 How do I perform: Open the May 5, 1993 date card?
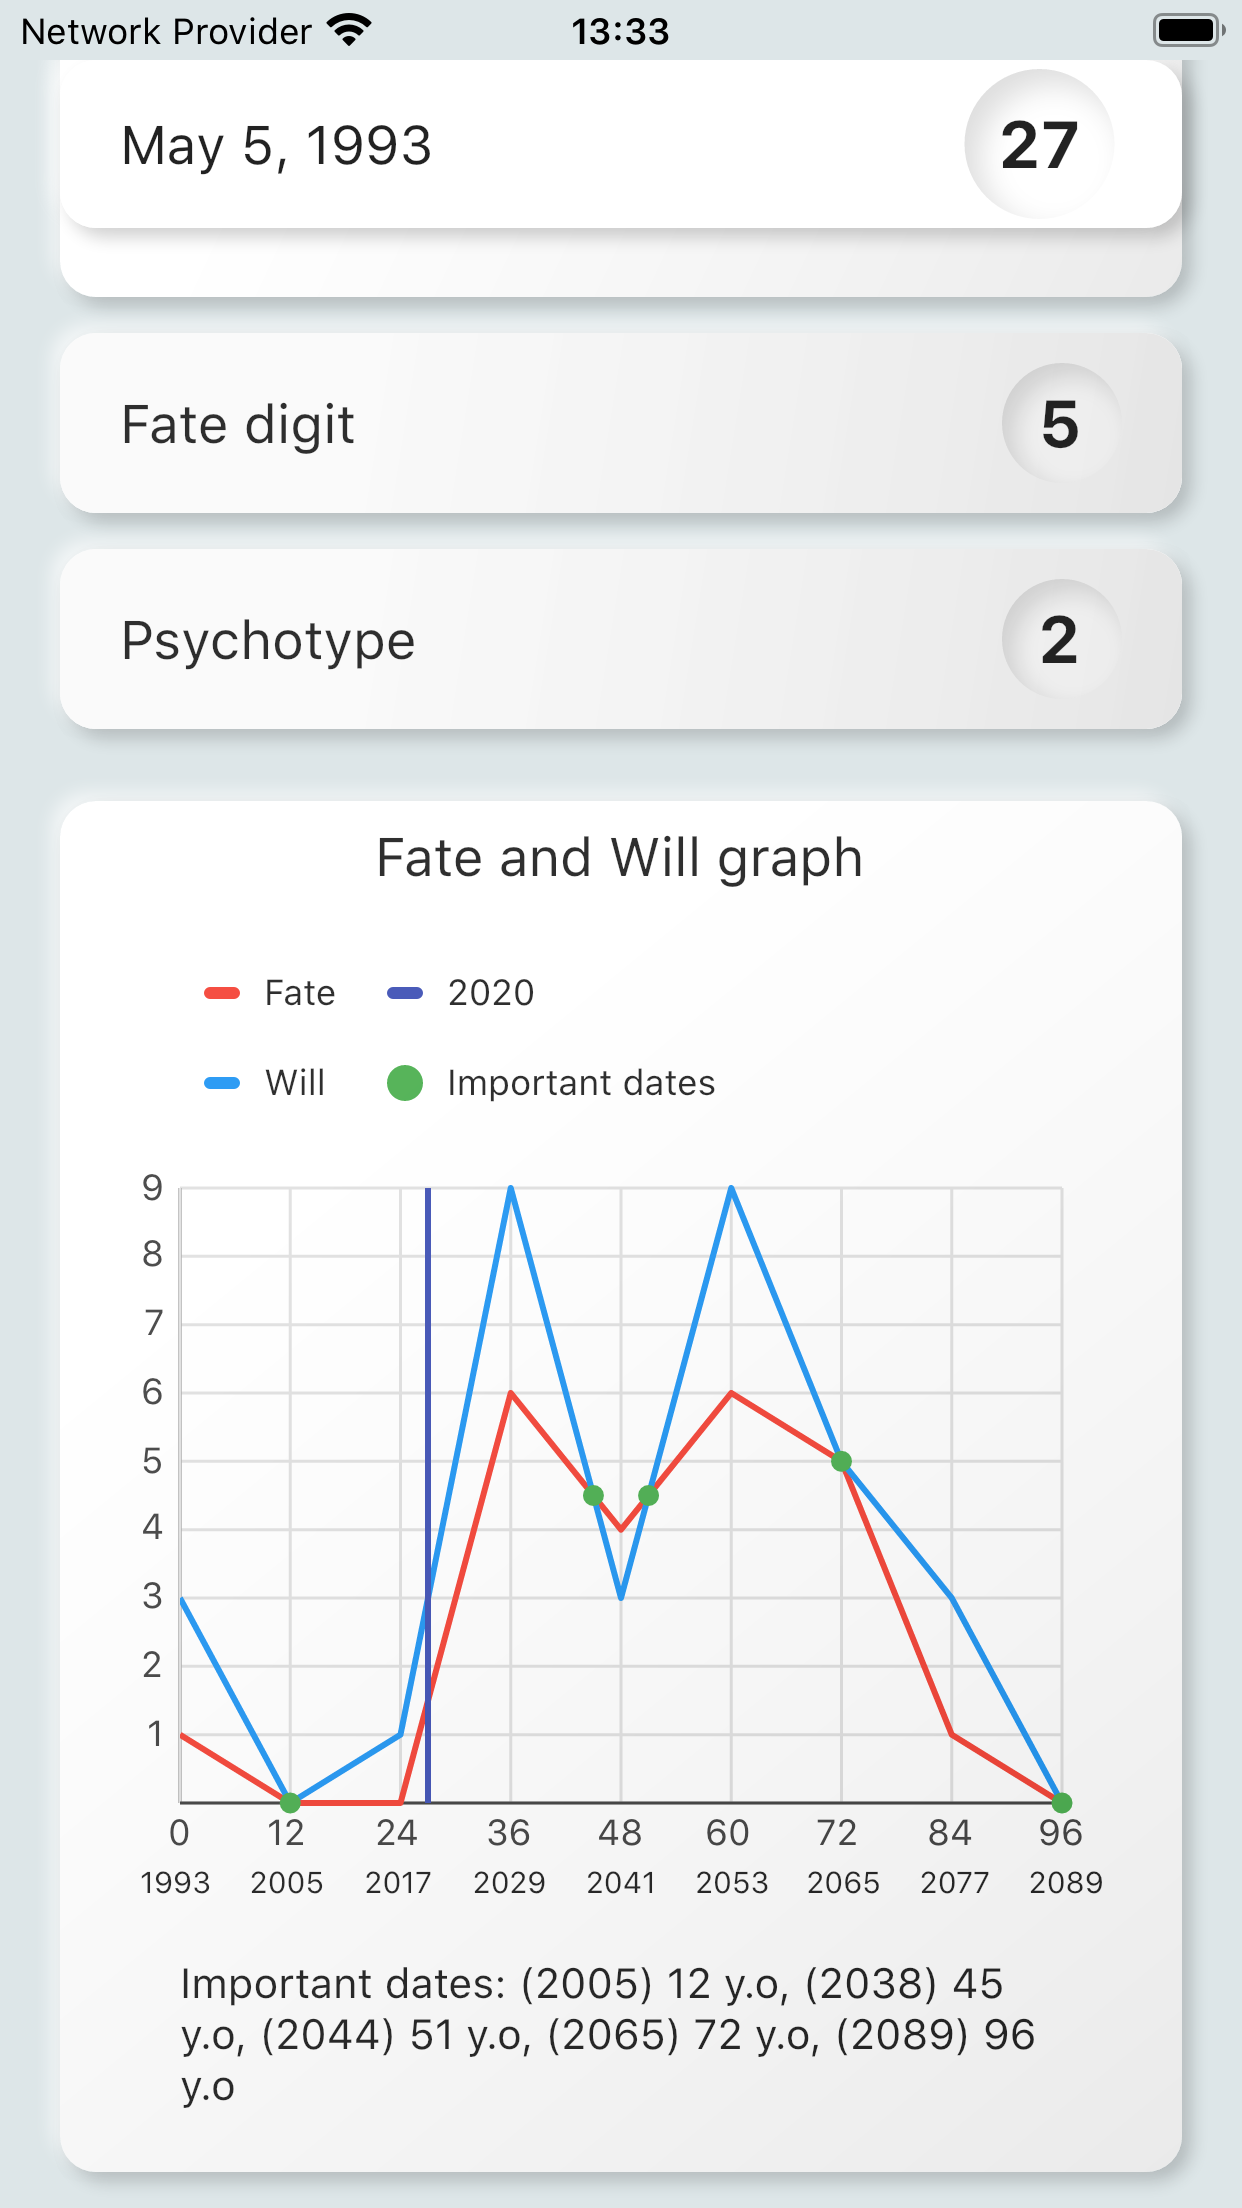click(500, 145)
